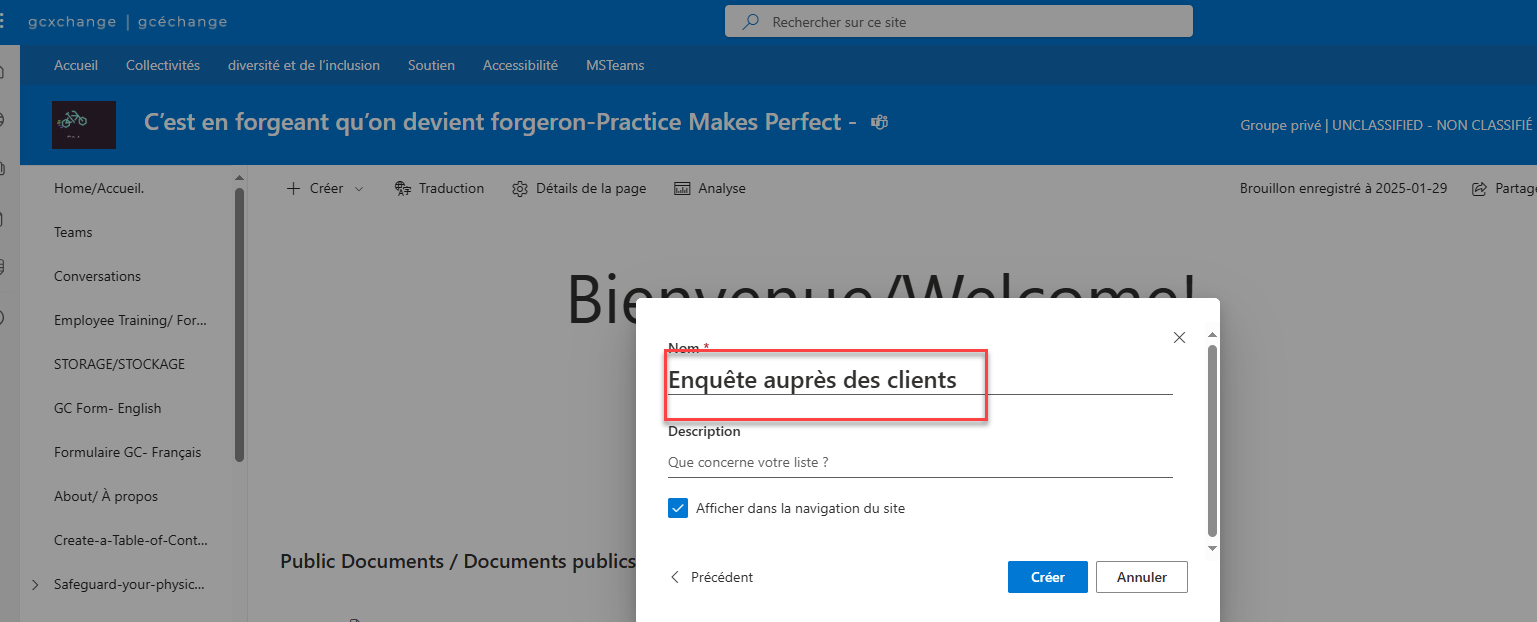Expand the Safeguard-your-physic... navigation item
1537x622 pixels.
click(35, 584)
